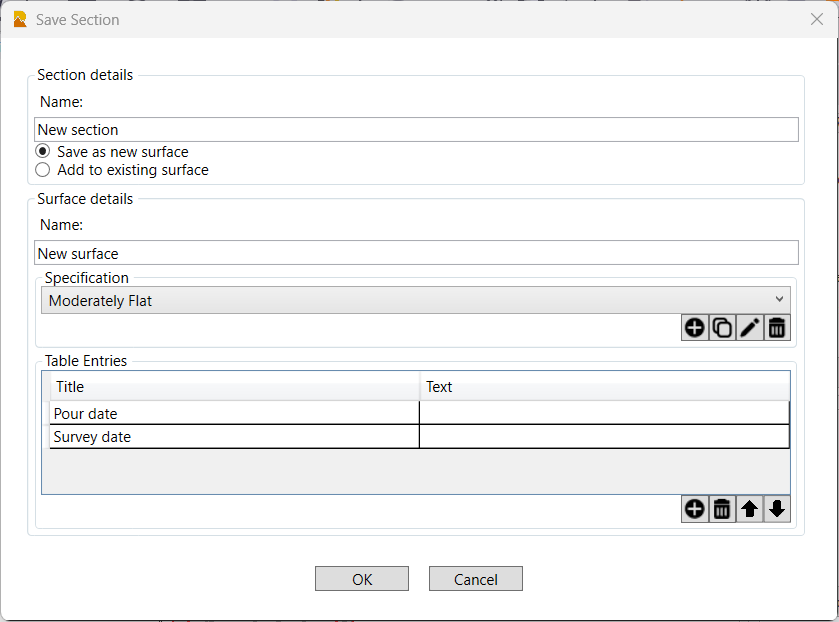Click the Title column header
Viewport: 839px width, 622px height.
pos(234,387)
